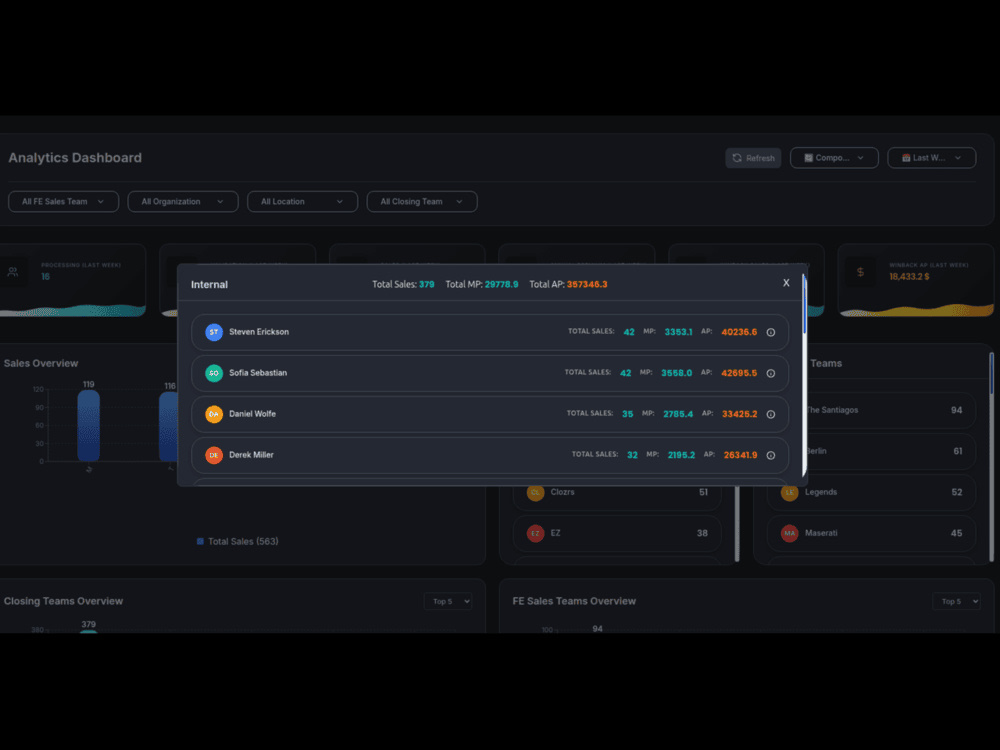Open the All FE Sales Team filter
This screenshot has width=1000, height=750.
click(x=63, y=202)
